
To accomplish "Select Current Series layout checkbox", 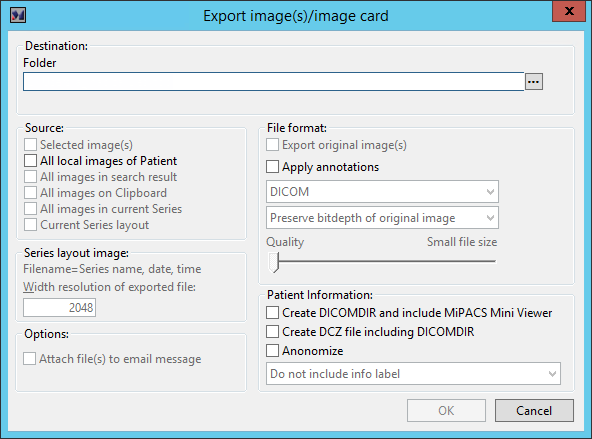I will click(30, 225).
